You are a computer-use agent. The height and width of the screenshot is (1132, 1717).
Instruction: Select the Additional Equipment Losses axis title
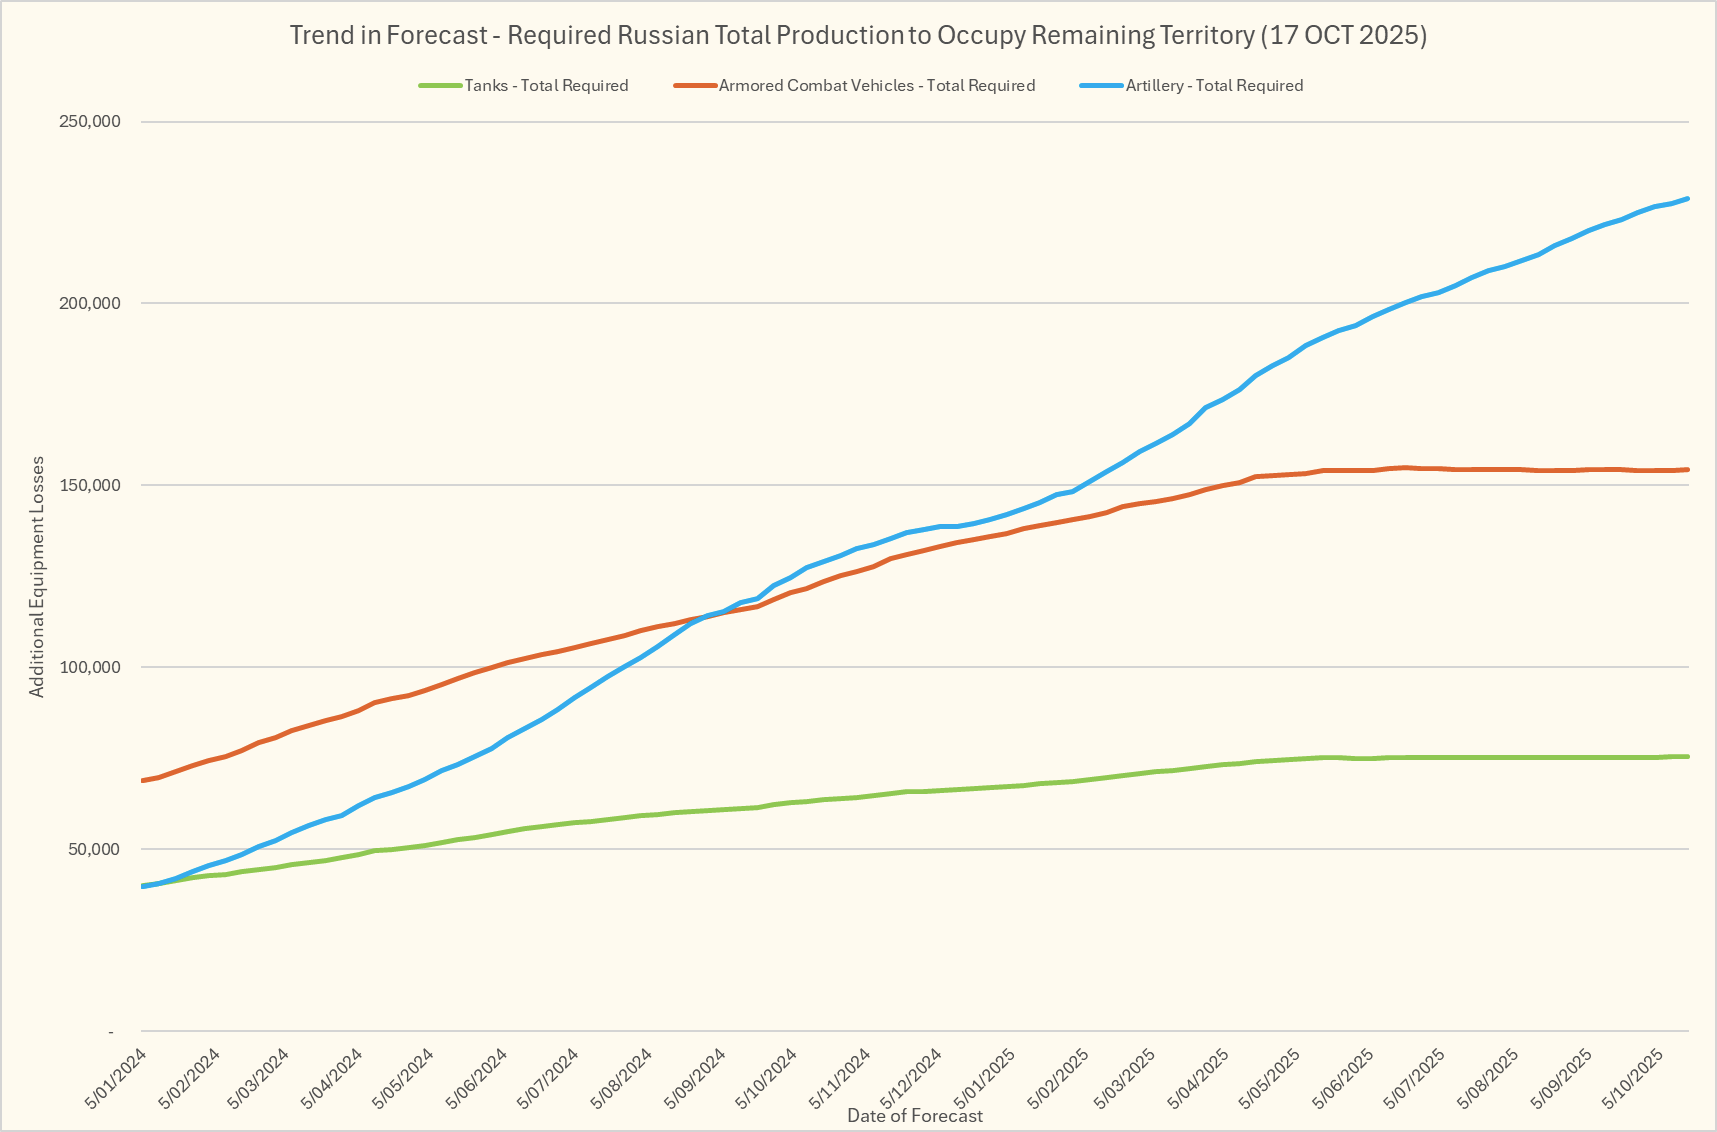[x=37, y=577]
